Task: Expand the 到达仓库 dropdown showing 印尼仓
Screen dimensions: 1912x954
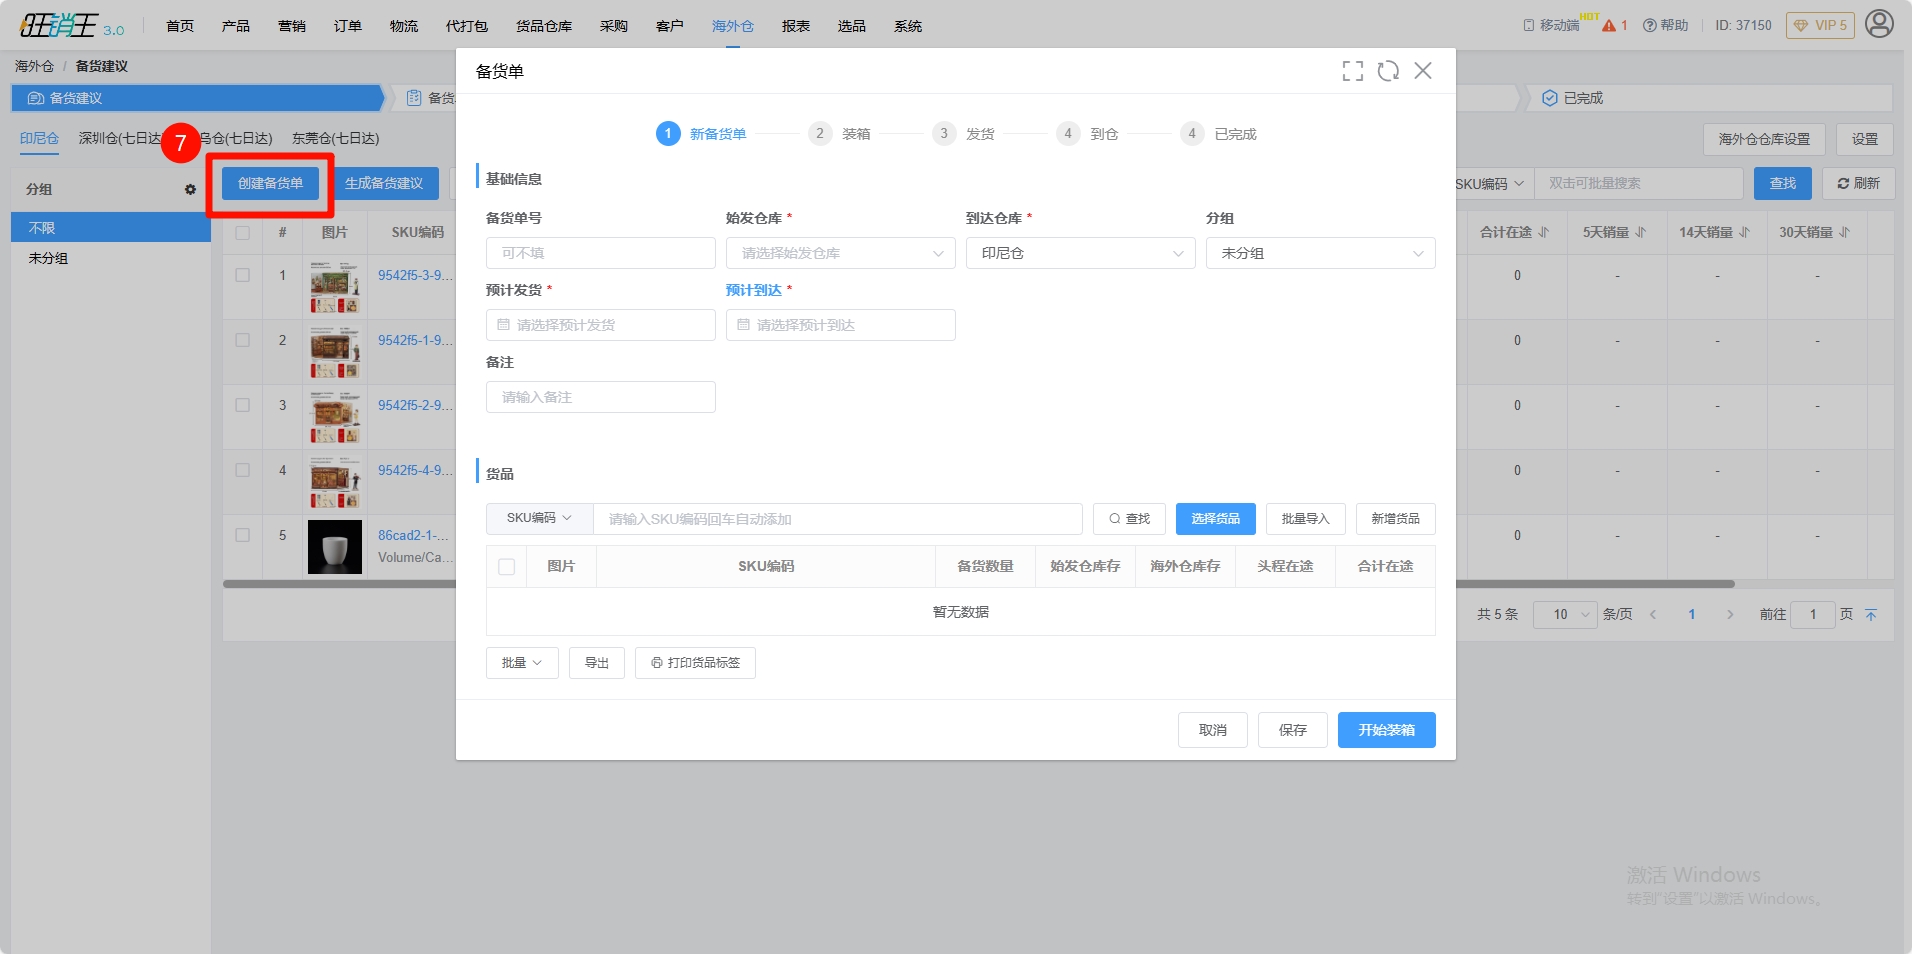Action: pyautogui.click(x=1080, y=254)
